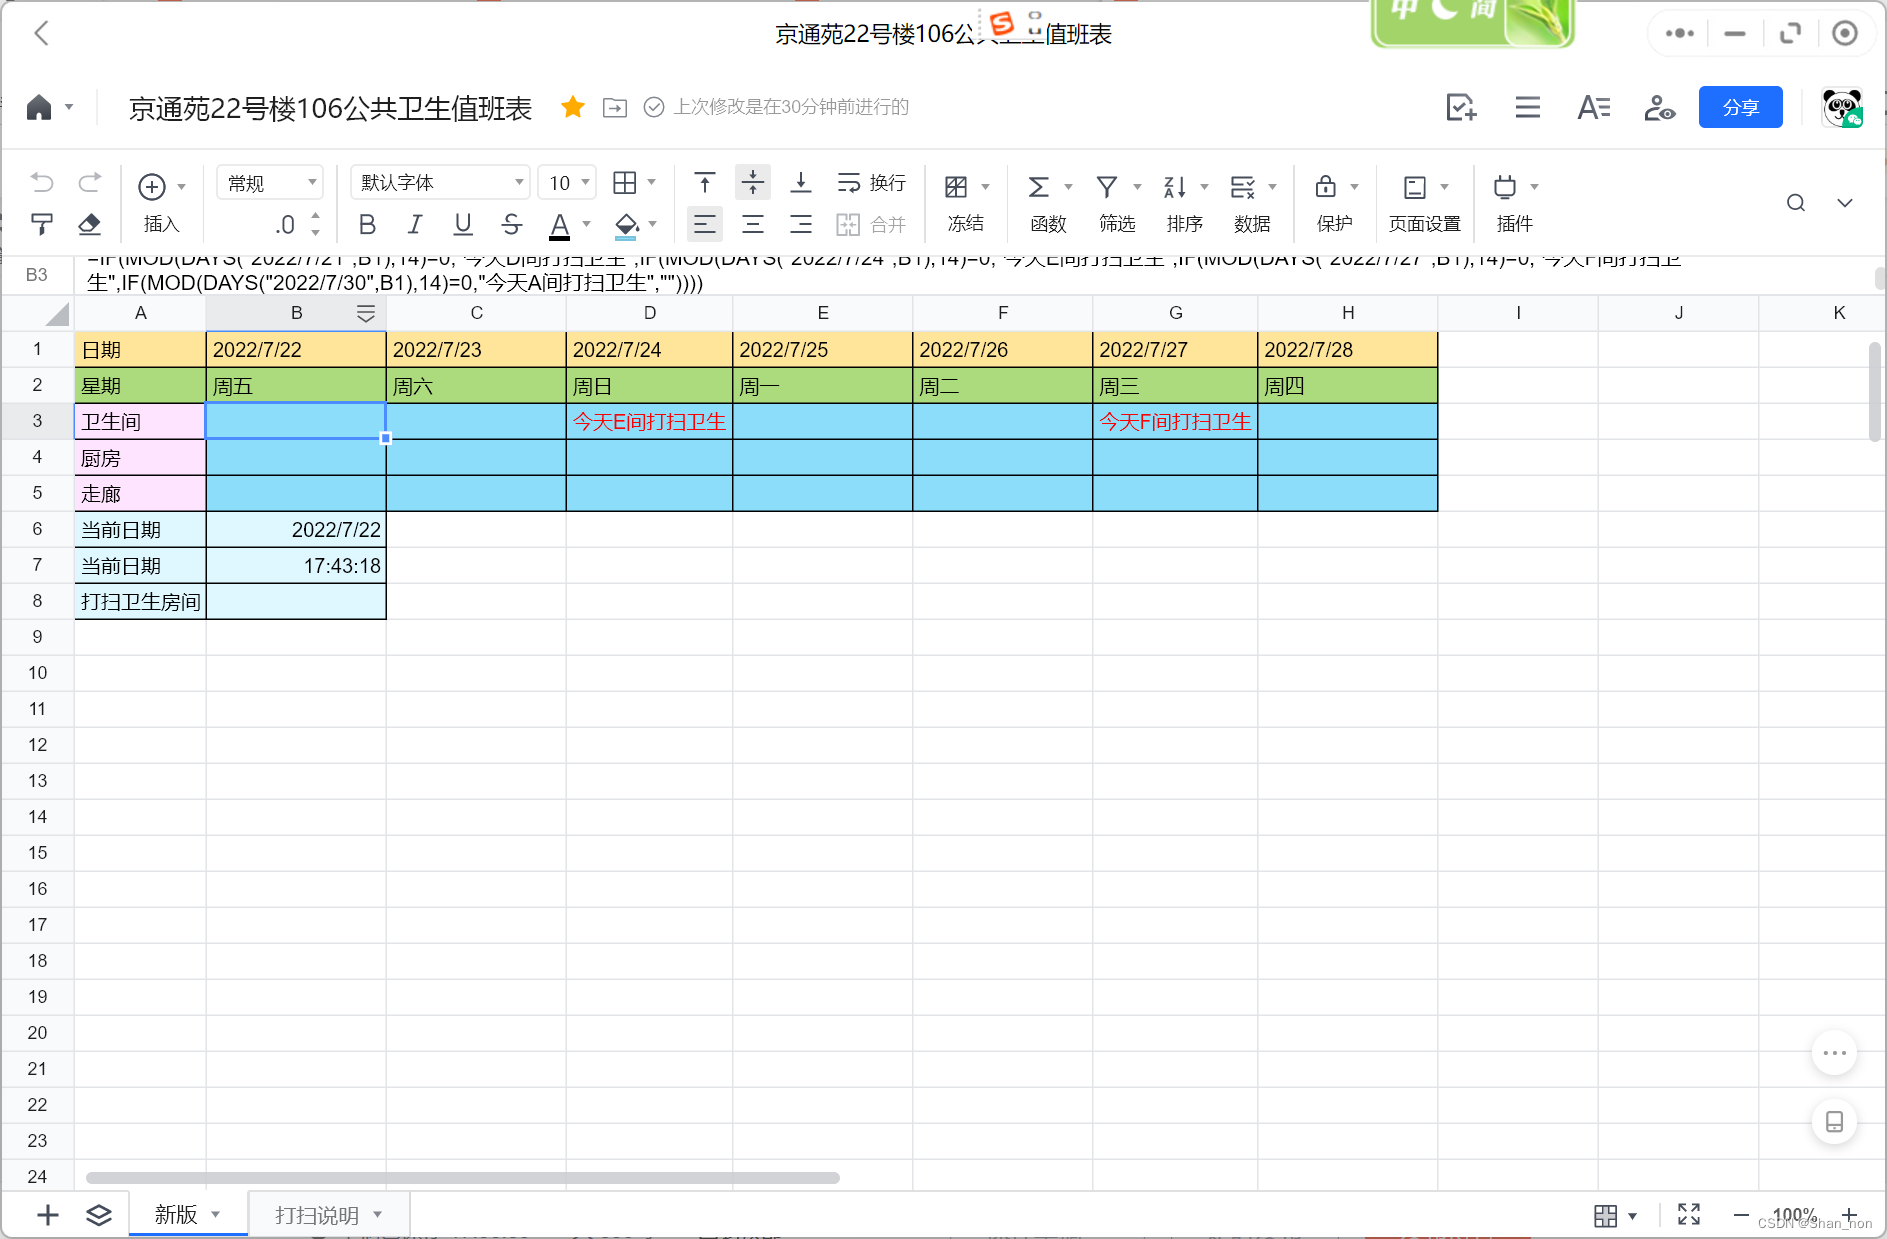
Task: Open the 打扫说明 tab dropdown arrow
Action: (378, 1215)
